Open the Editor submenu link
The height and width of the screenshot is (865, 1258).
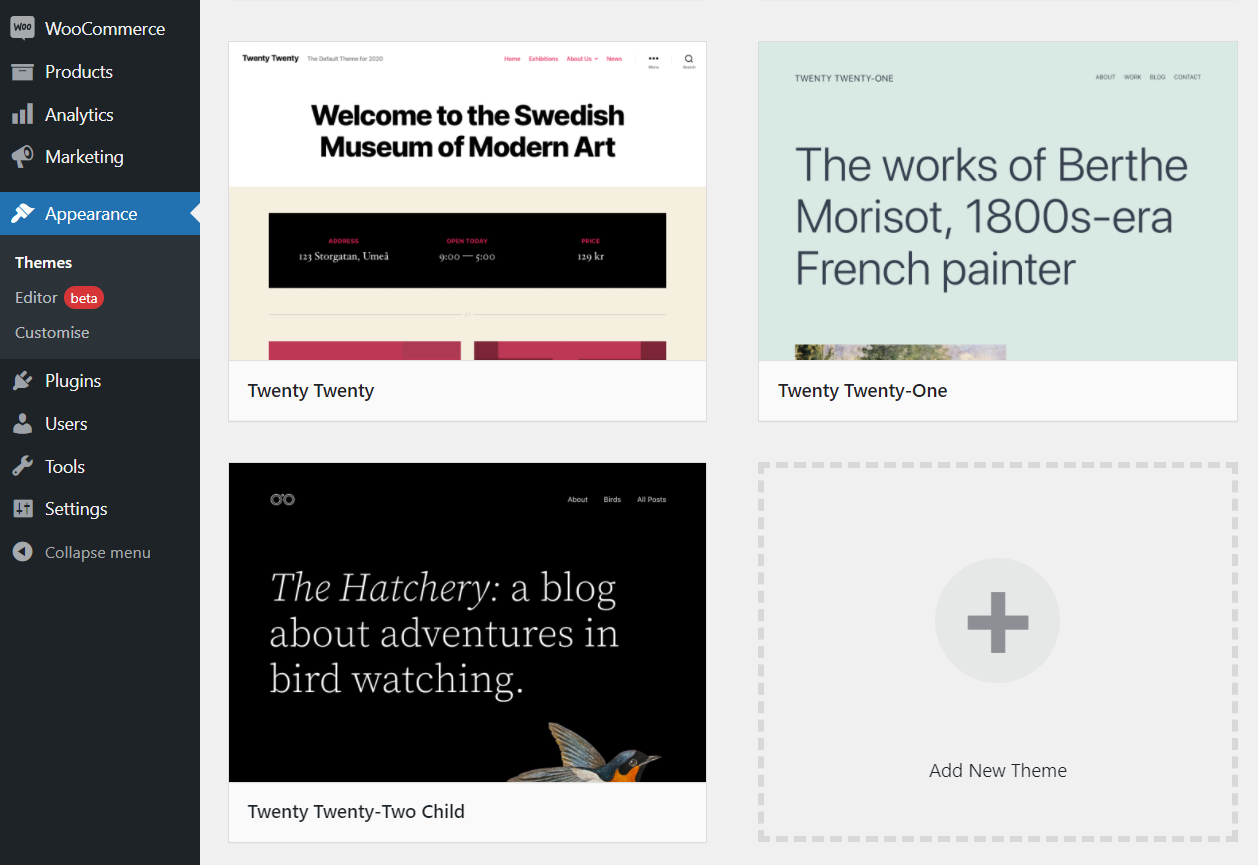(36, 298)
